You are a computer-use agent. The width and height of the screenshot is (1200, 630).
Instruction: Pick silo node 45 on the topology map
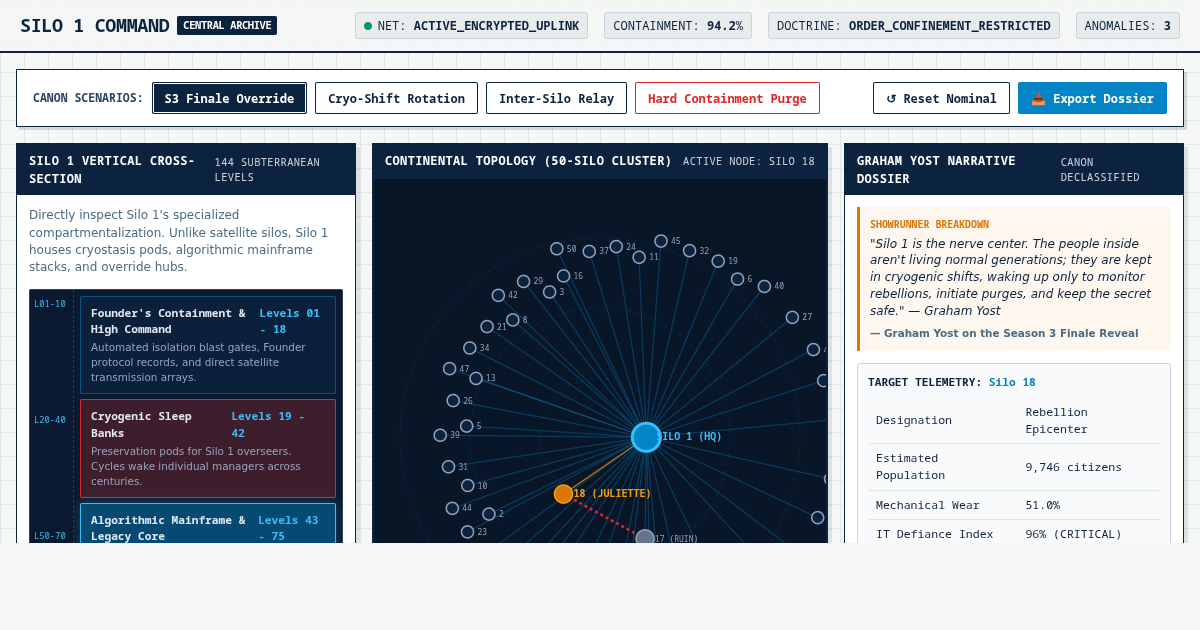click(661, 241)
